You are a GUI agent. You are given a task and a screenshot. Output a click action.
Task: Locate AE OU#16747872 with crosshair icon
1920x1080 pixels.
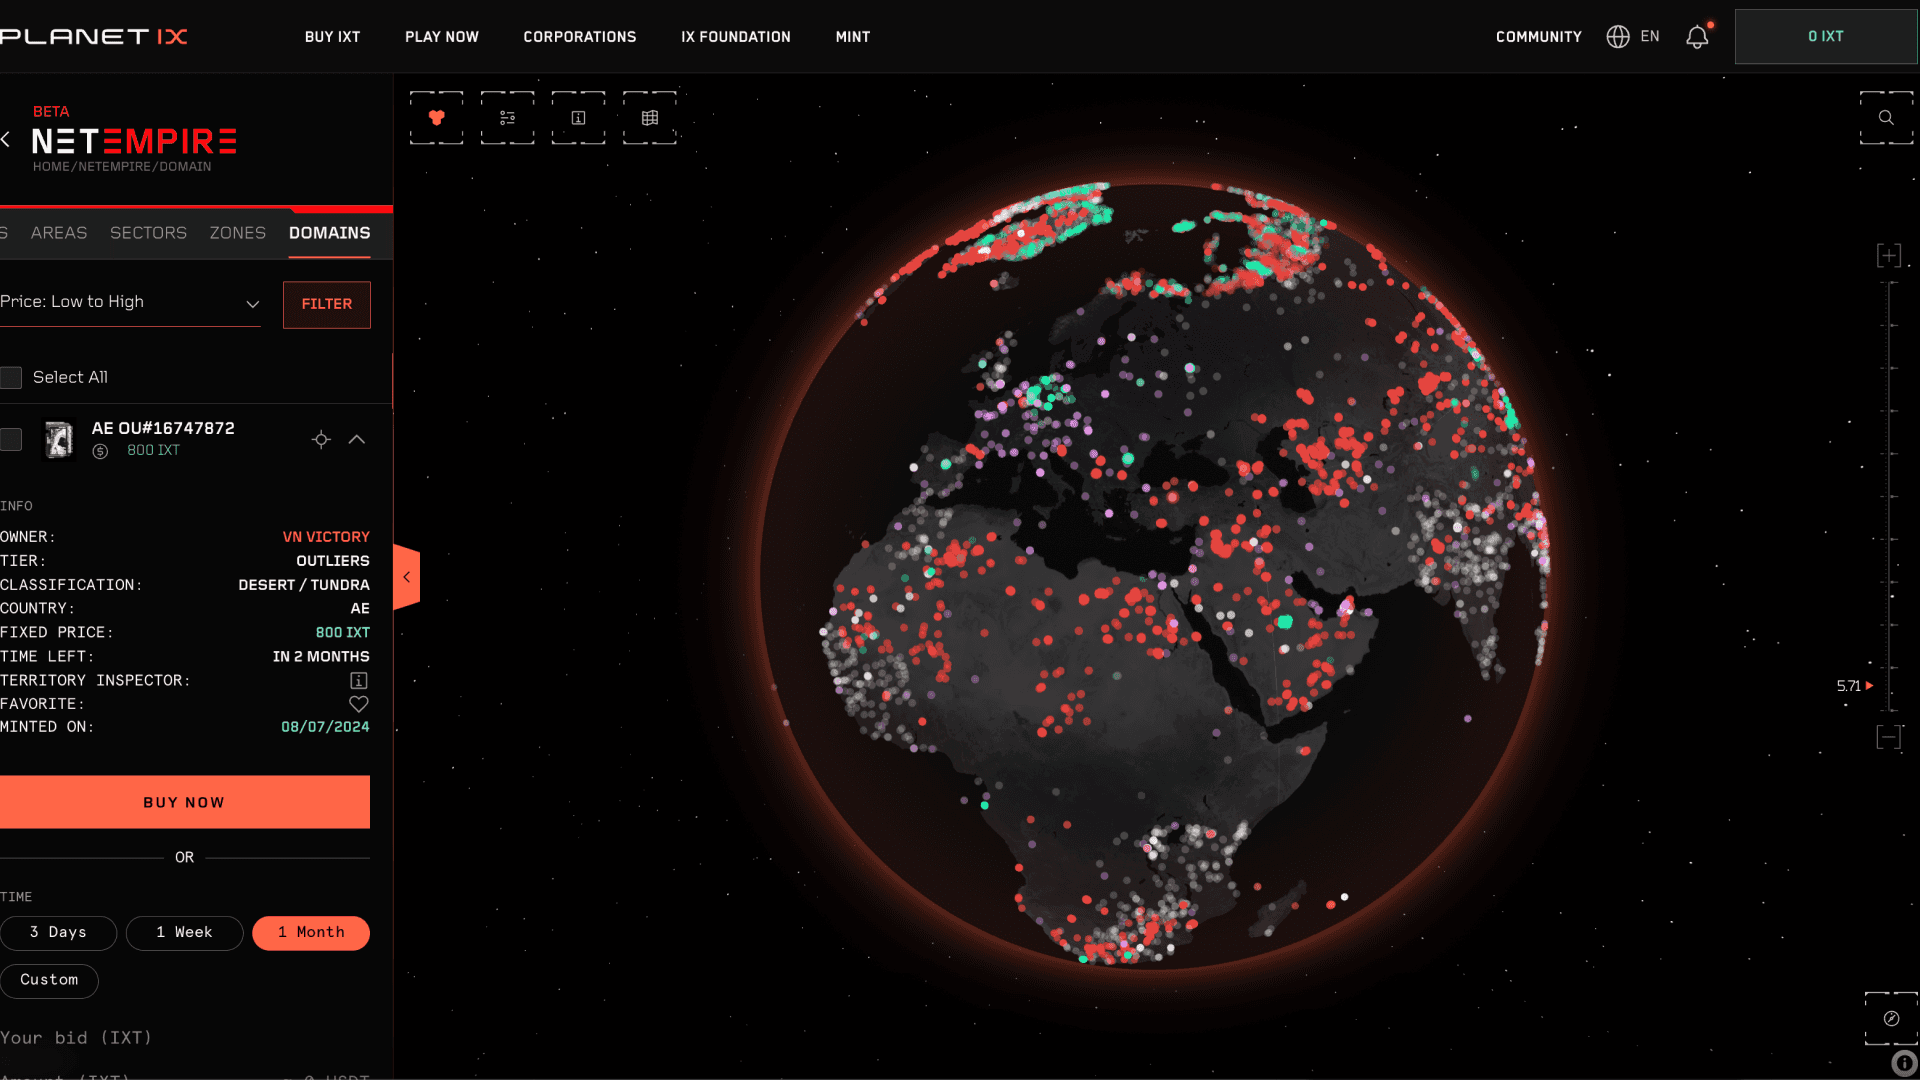pos(321,440)
